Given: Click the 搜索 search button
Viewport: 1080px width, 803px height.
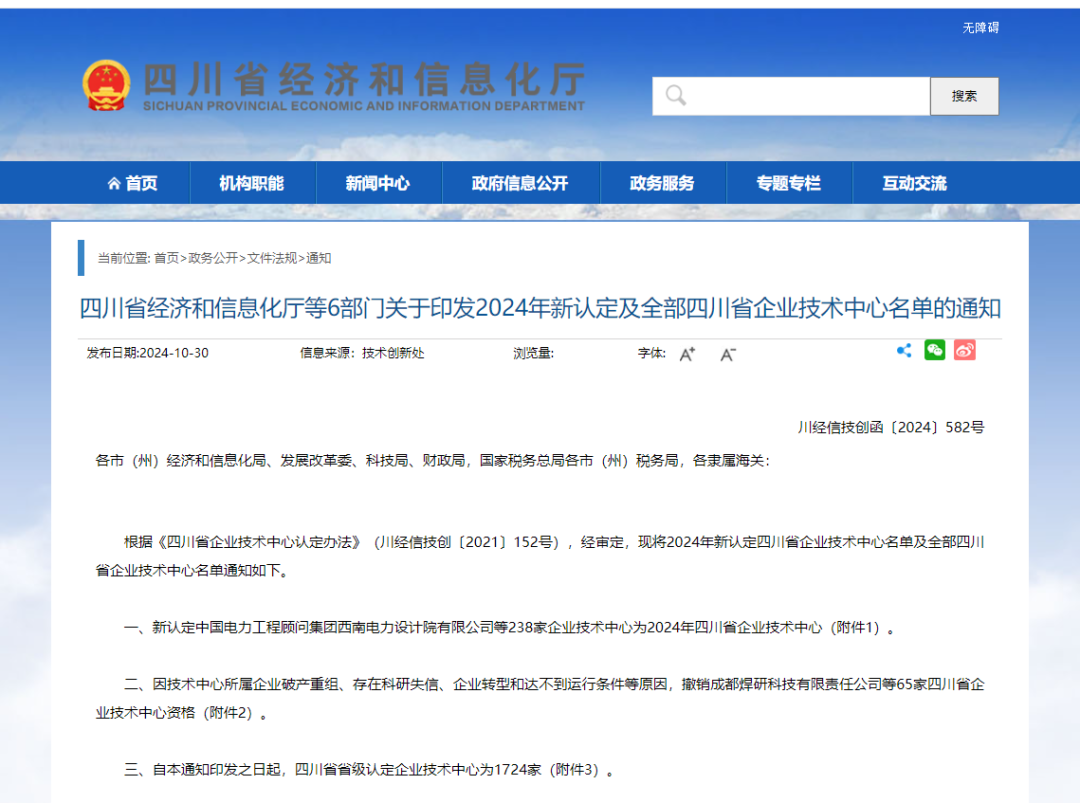Looking at the screenshot, I should 964,95.
